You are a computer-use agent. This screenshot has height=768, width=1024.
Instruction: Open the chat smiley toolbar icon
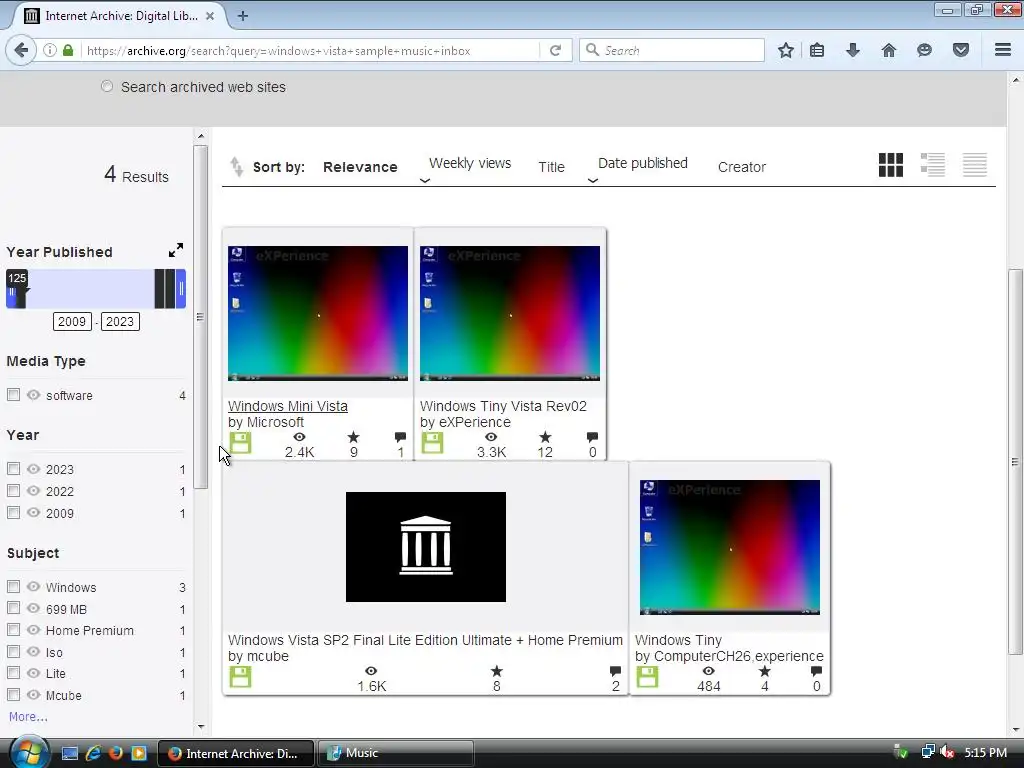click(x=924, y=50)
